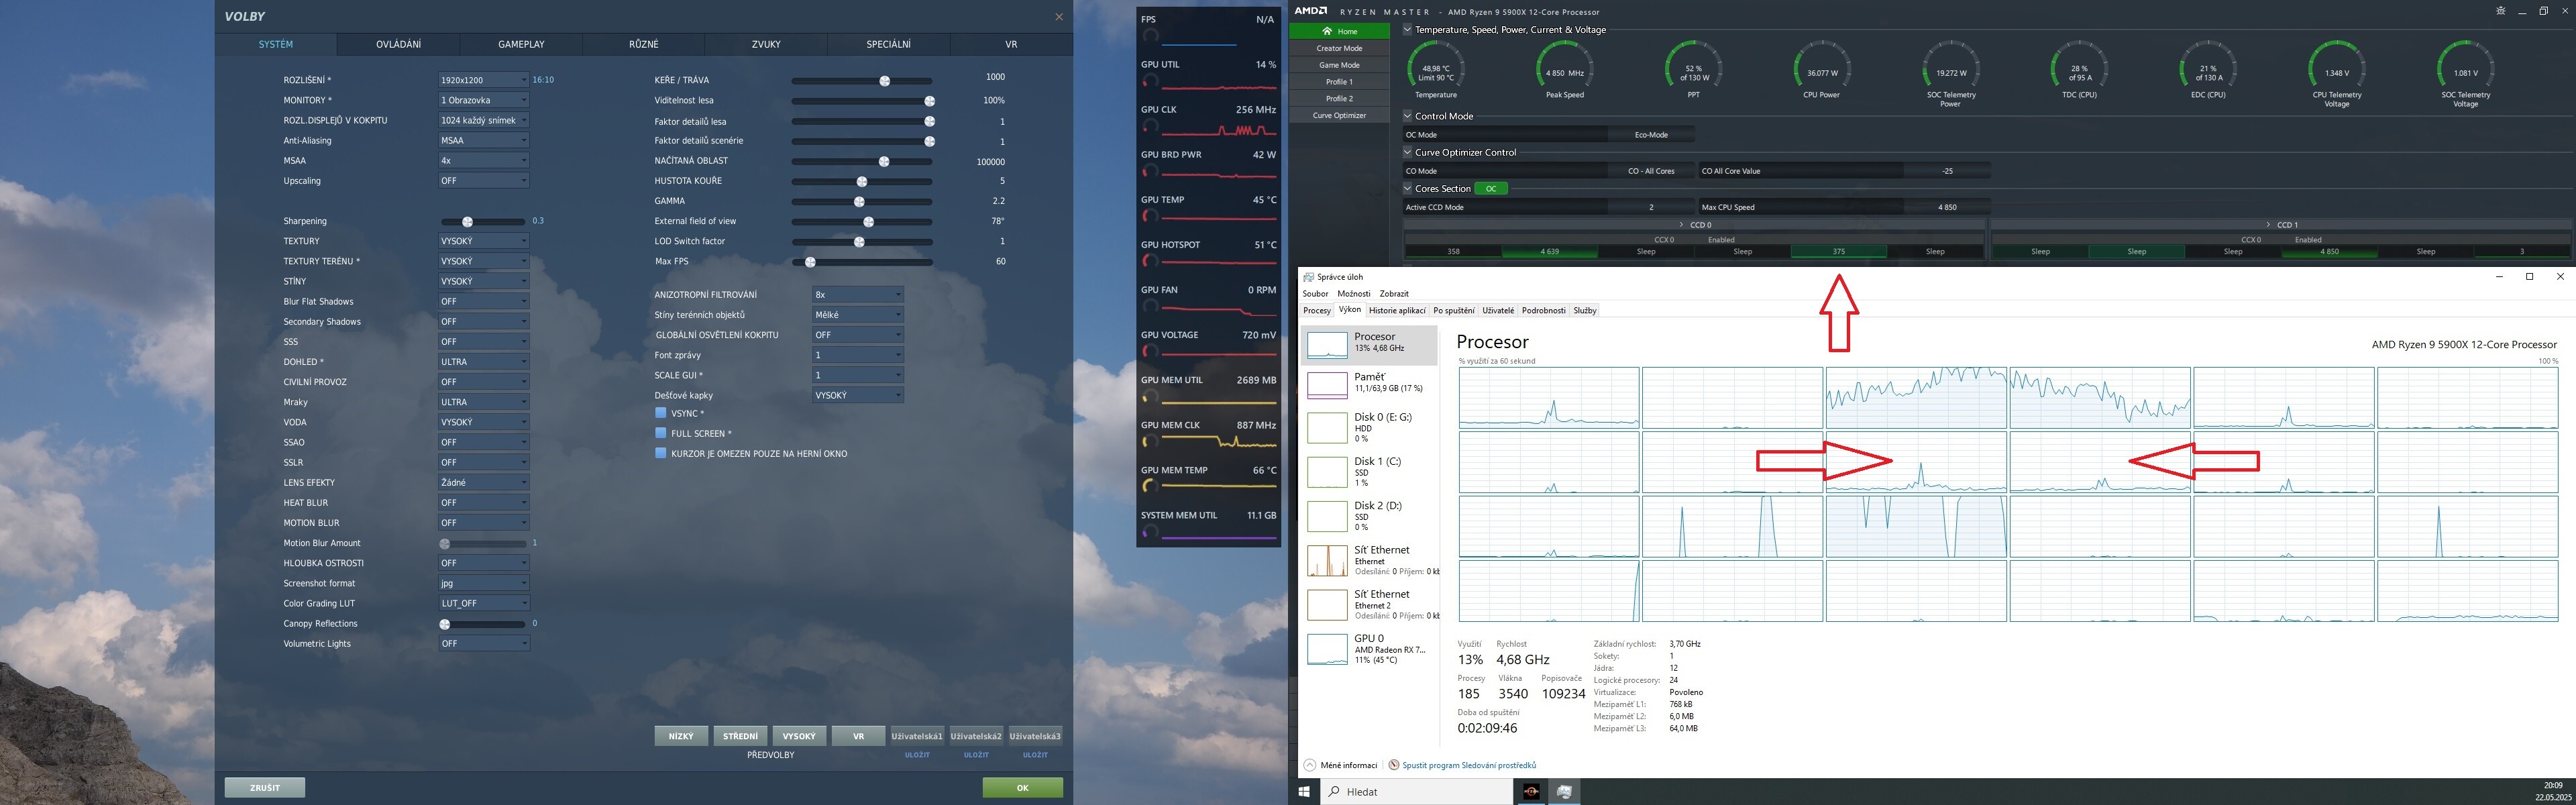Open Spustit program Sledování prostředků link
Image resolution: width=2576 pixels, height=805 pixels.
tap(1469, 765)
